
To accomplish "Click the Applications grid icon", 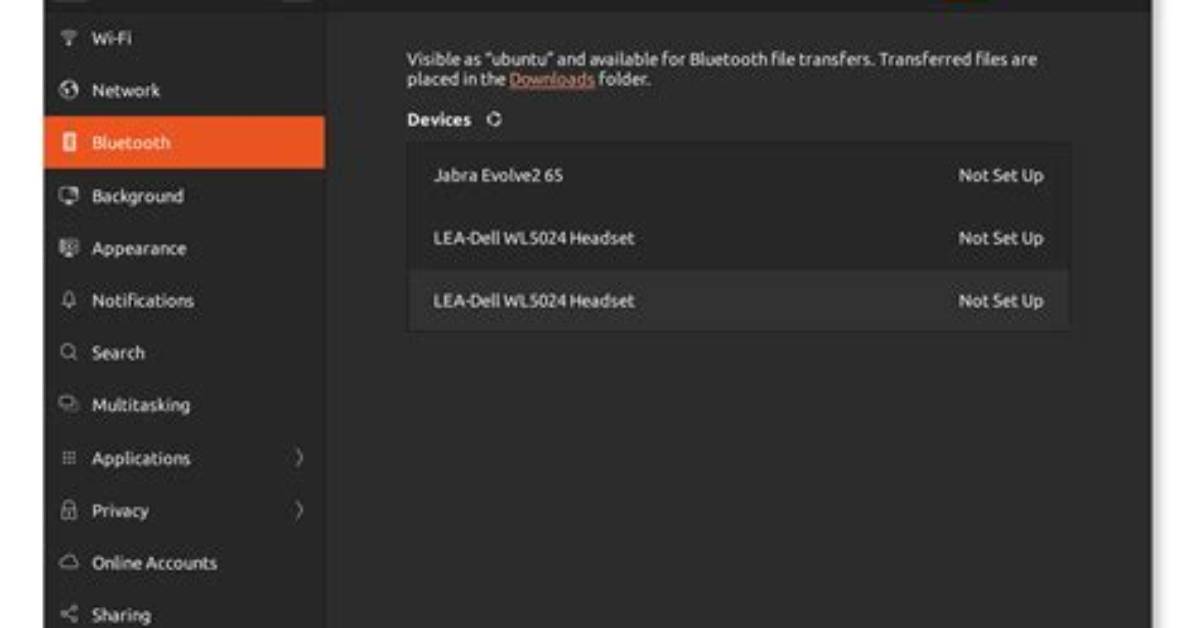I will pyautogui.click(x=69, y=457).
